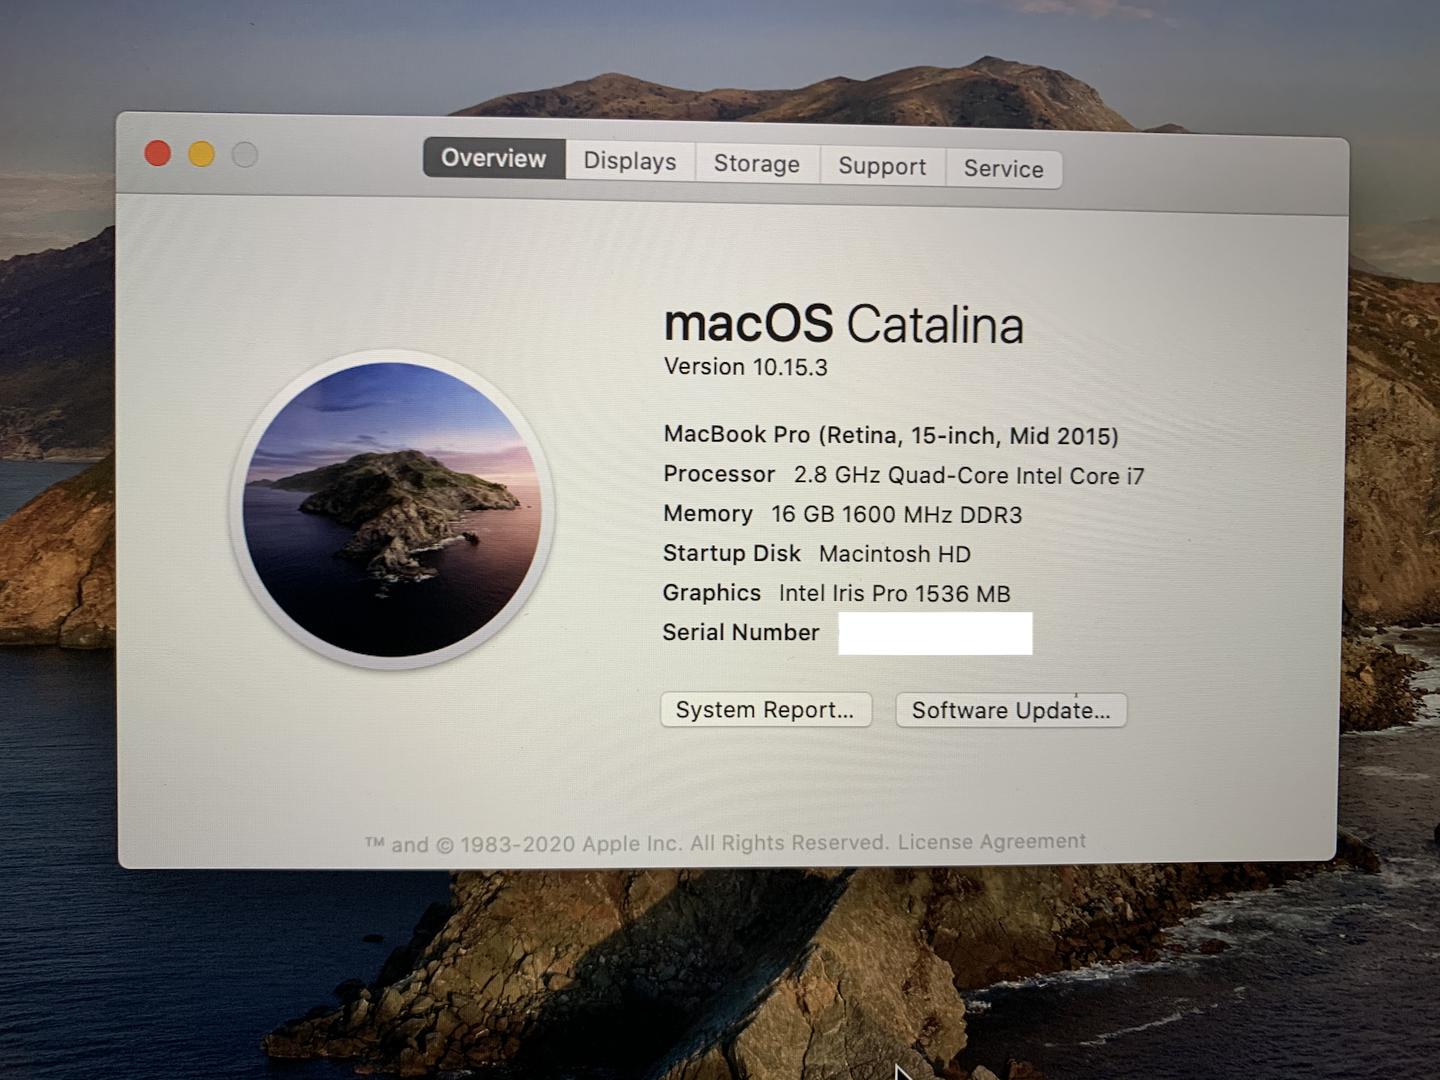Open System Report...

(765, 710)
